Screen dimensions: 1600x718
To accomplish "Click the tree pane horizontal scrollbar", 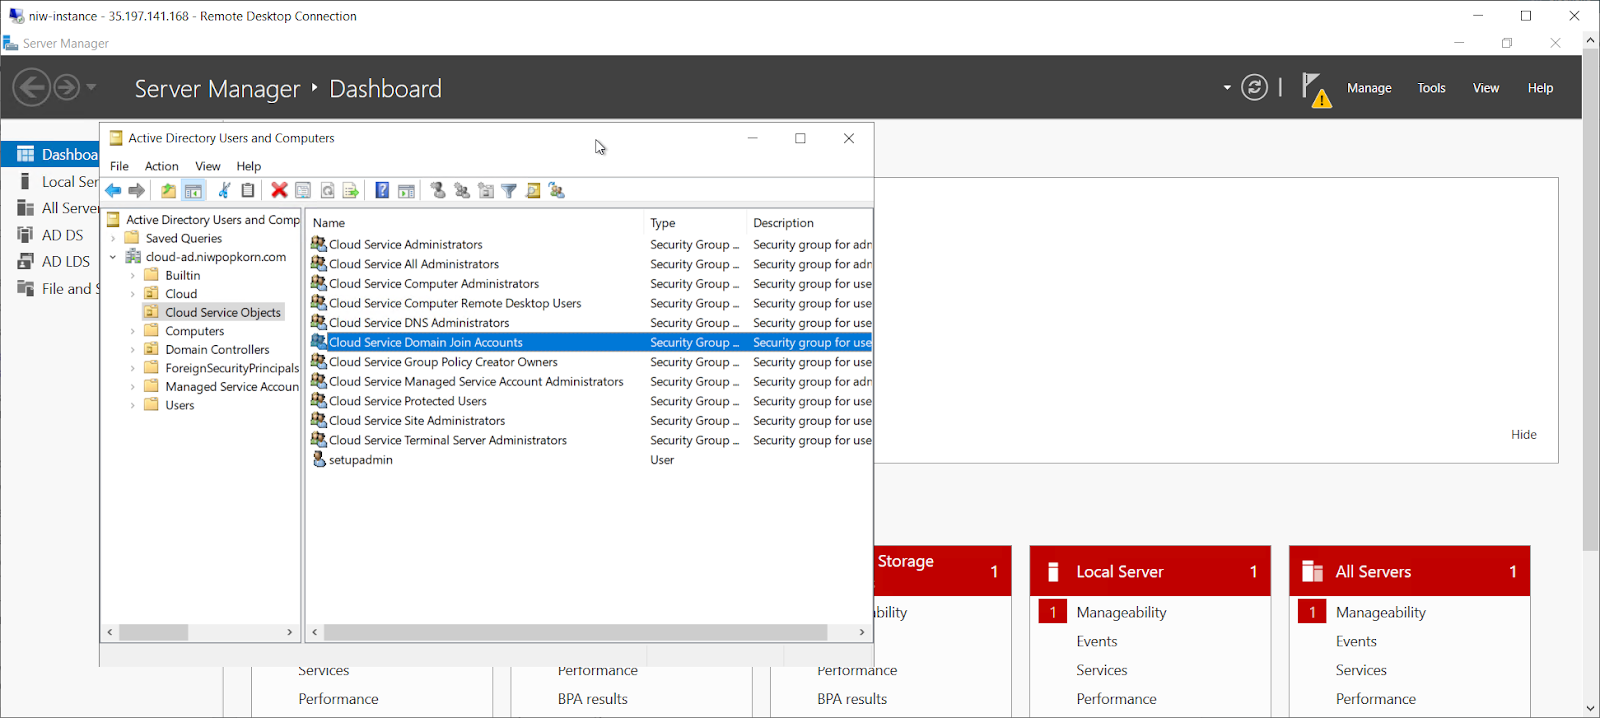I will click(153, 632).
